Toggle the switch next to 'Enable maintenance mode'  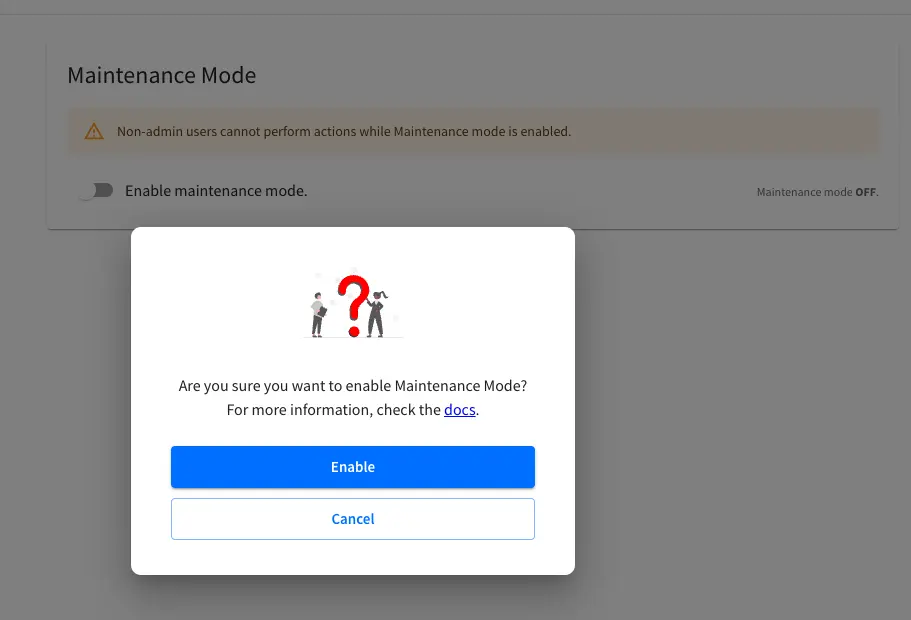(96, 190)
